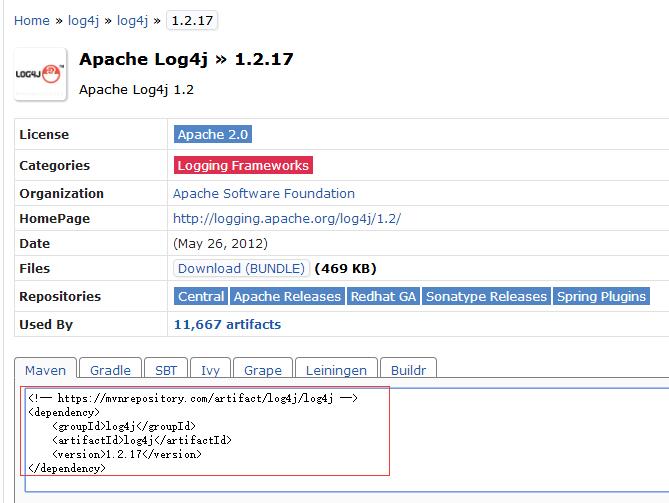Viewport: 669px width, 503px height.
Task: Go to Home breadcrumb link
Action: (x=32, y=20)
